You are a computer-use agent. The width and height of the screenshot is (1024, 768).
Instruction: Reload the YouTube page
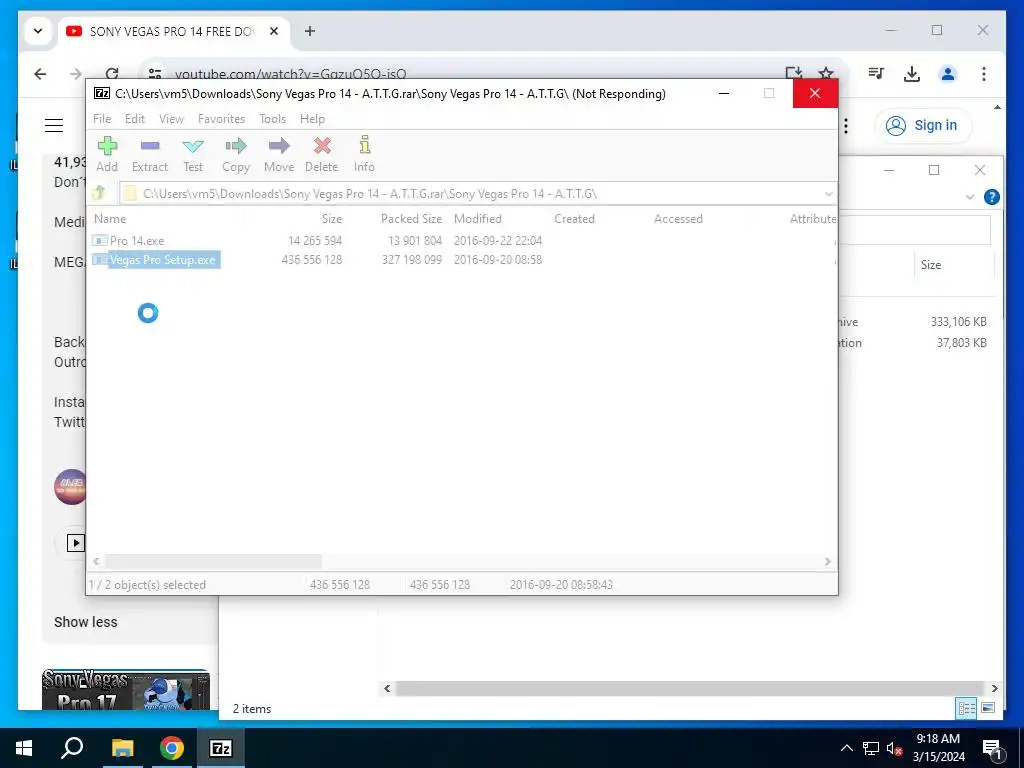pos(112,72)
